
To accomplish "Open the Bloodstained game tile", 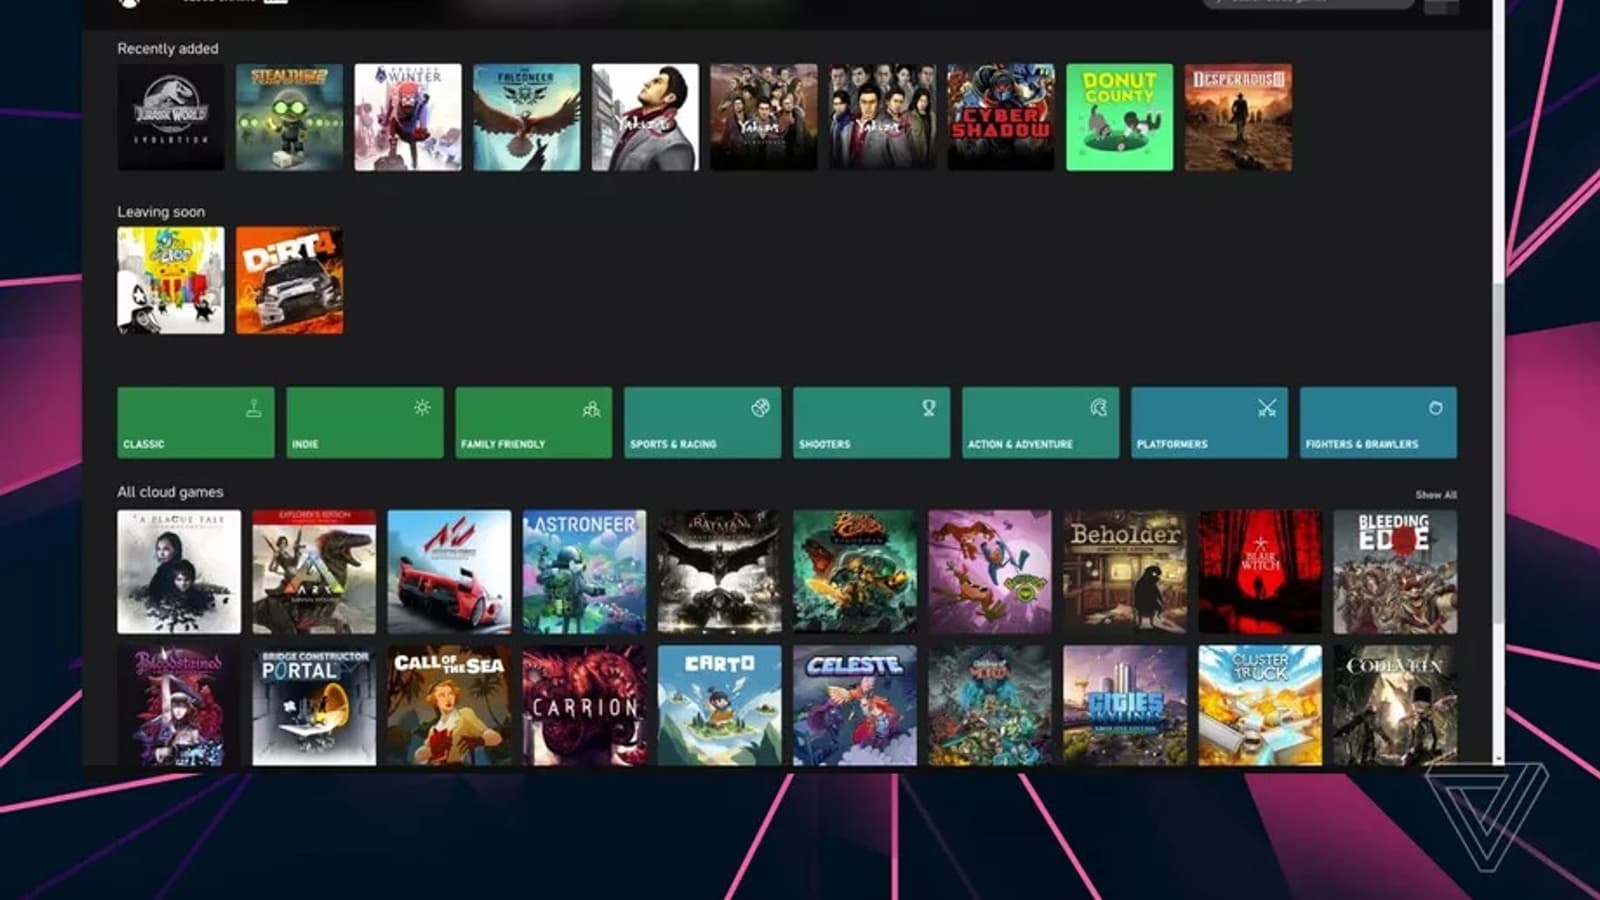I will [179, 705].
